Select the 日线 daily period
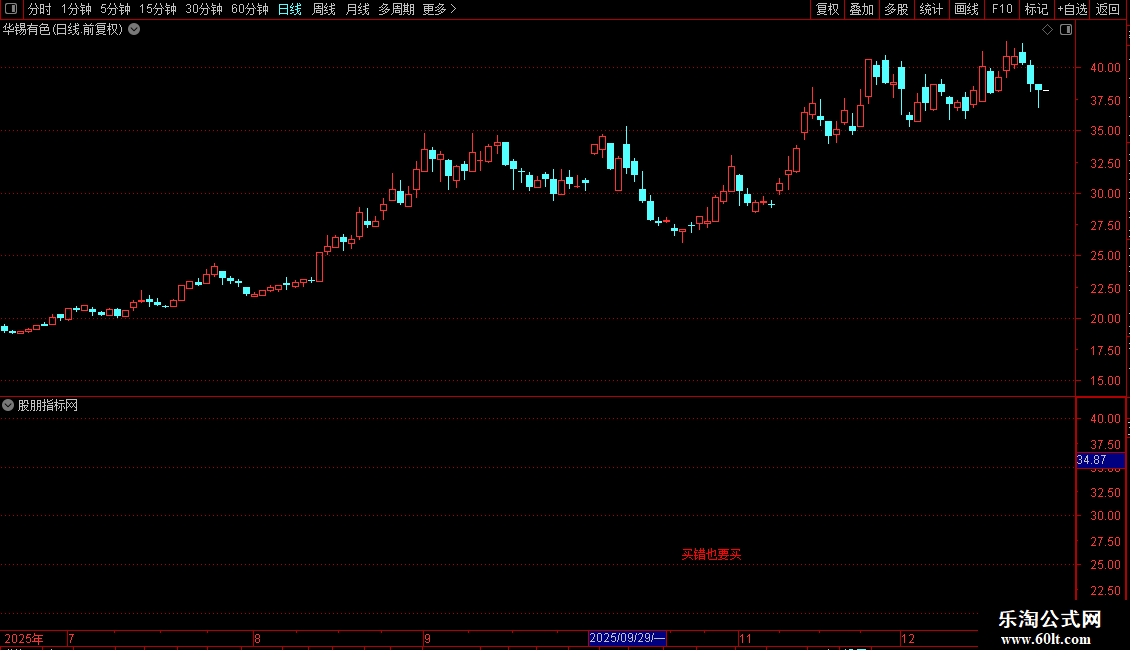This screenshot has width=1130, height=650. pos(290,9)
